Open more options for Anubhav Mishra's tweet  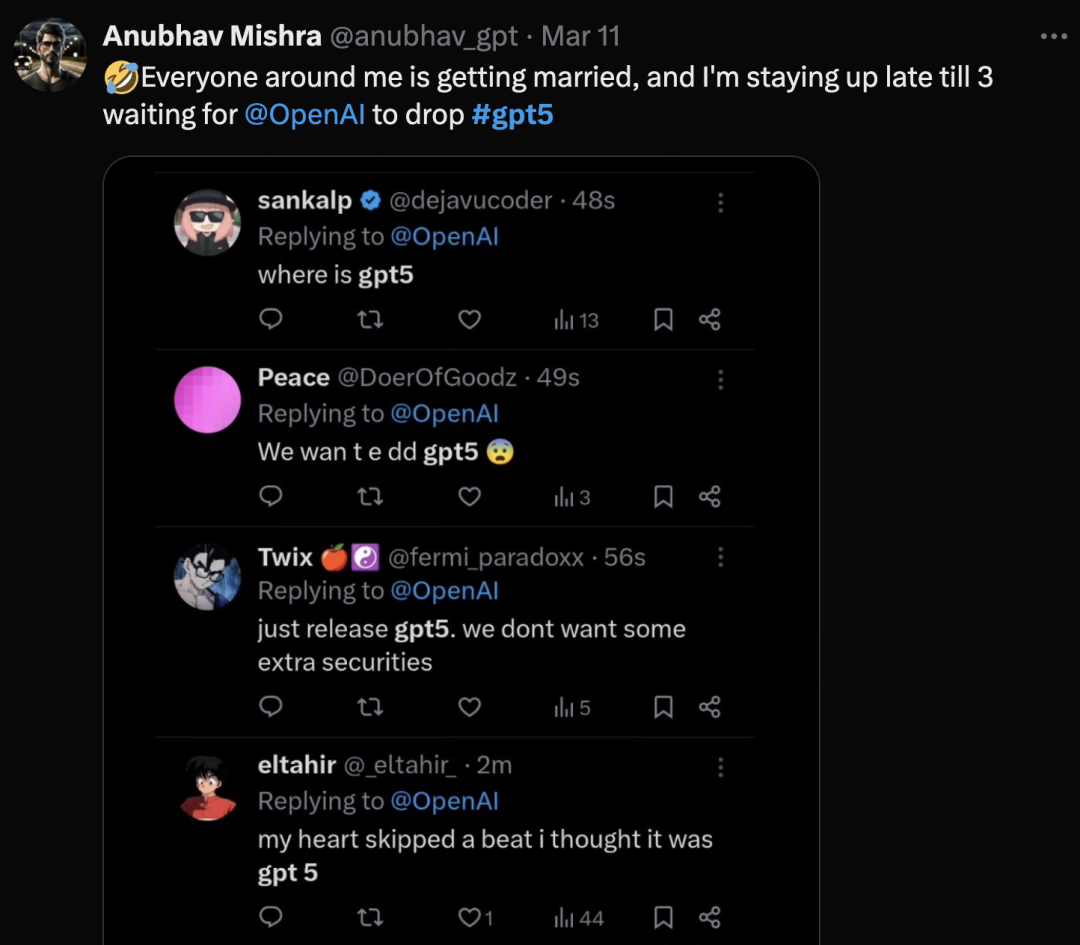tap(1054, 37)
